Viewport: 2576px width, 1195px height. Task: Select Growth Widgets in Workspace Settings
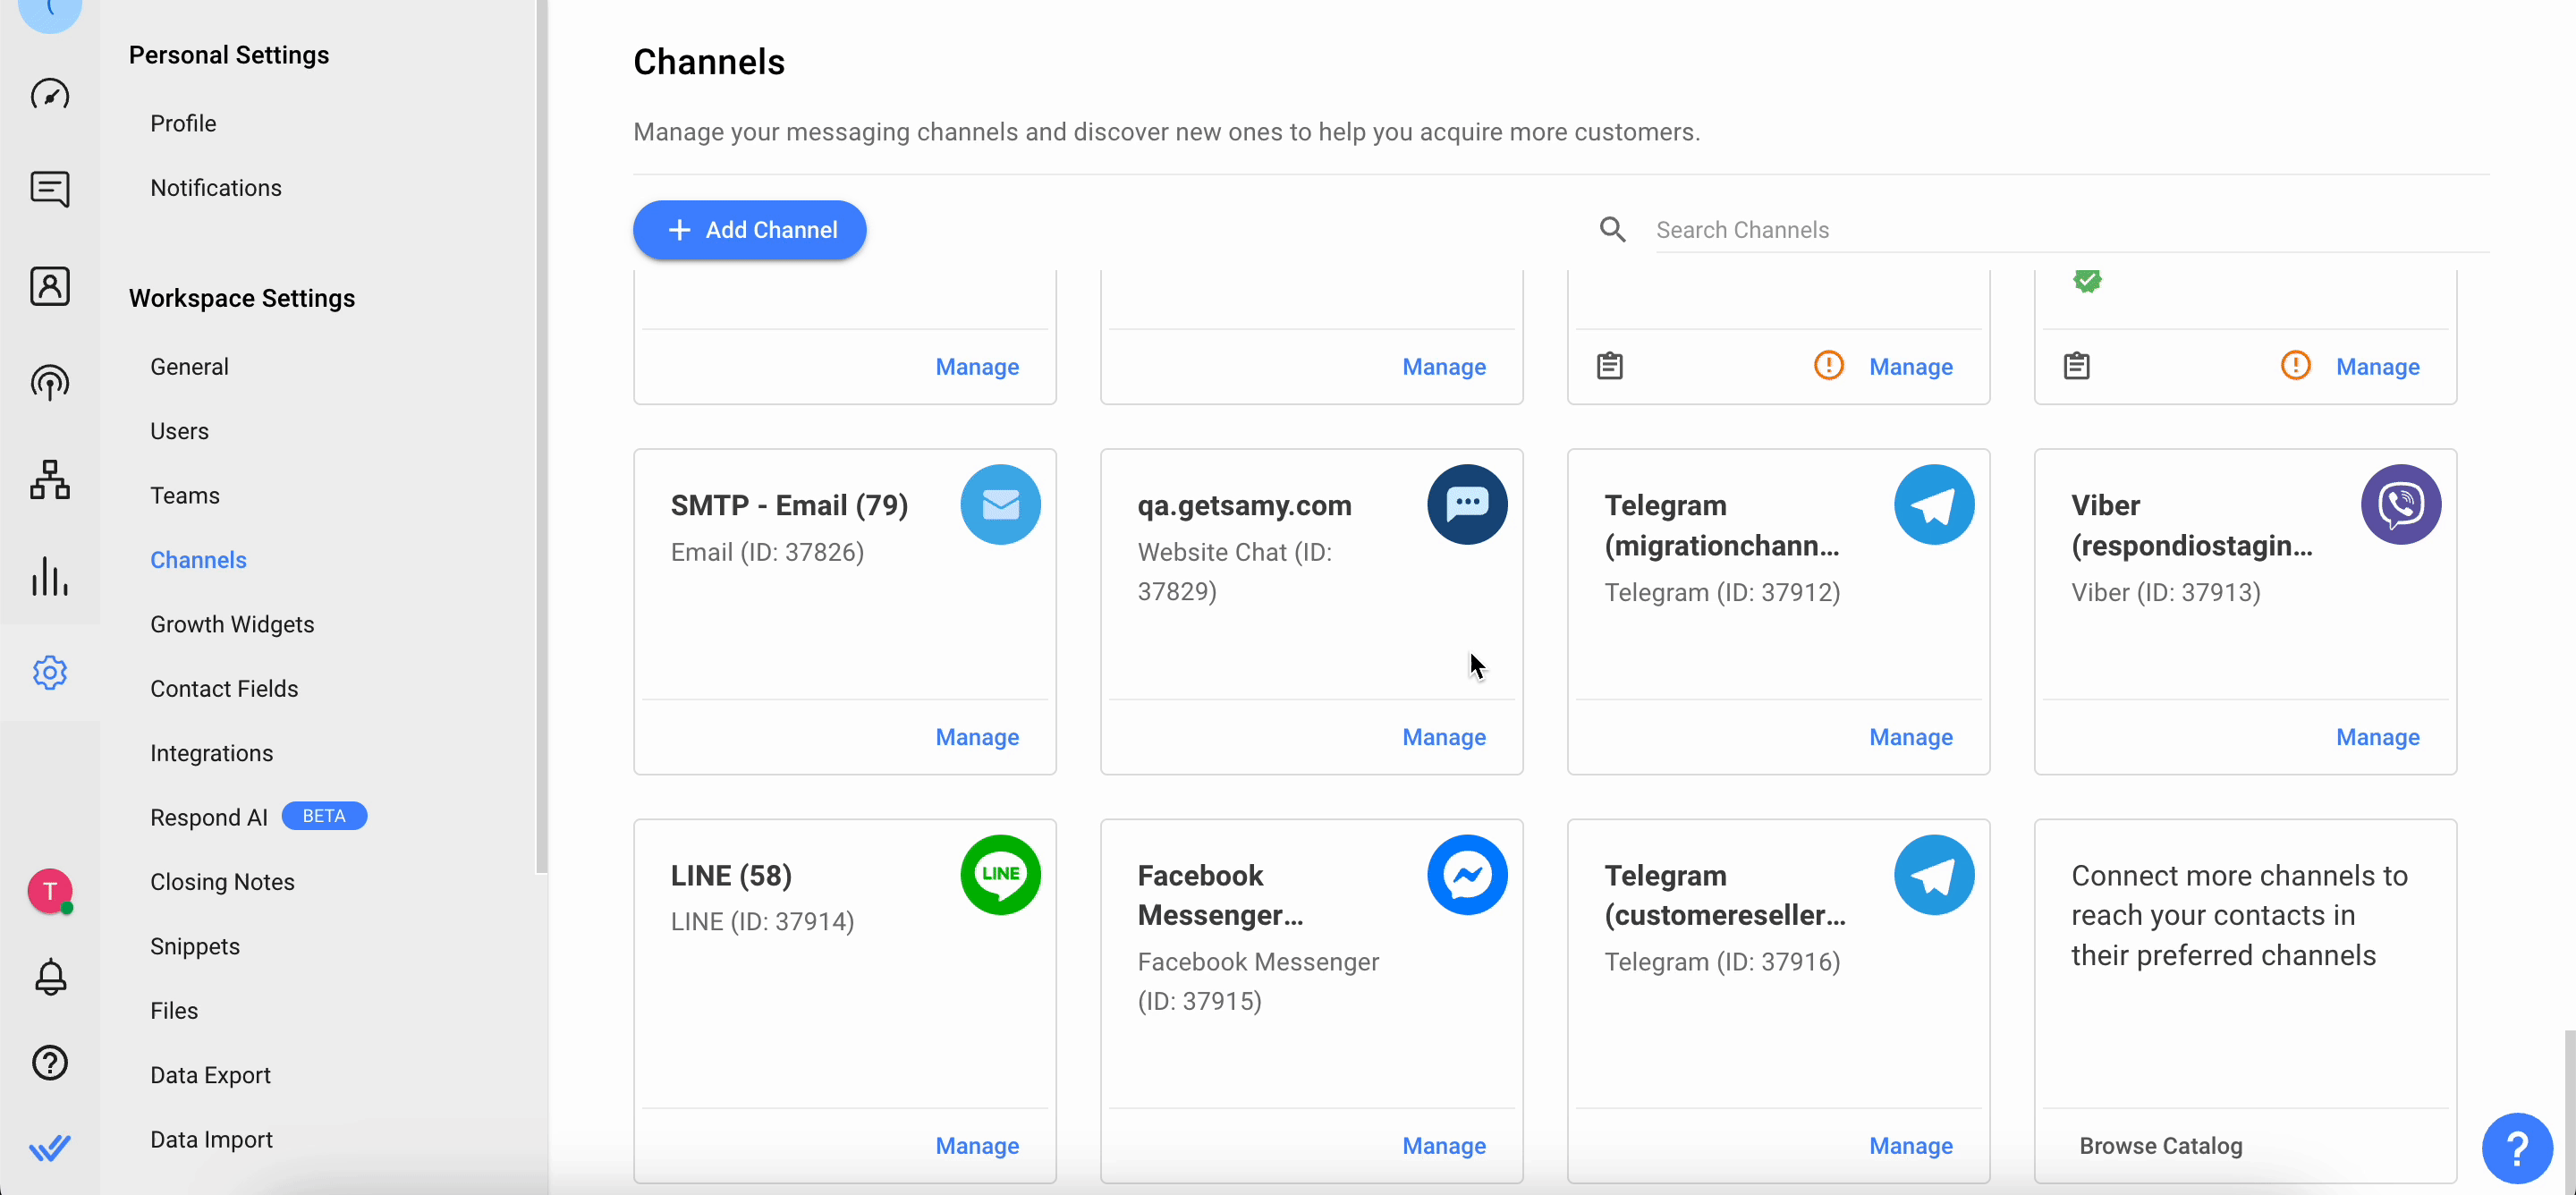click(x=232, y=624)
